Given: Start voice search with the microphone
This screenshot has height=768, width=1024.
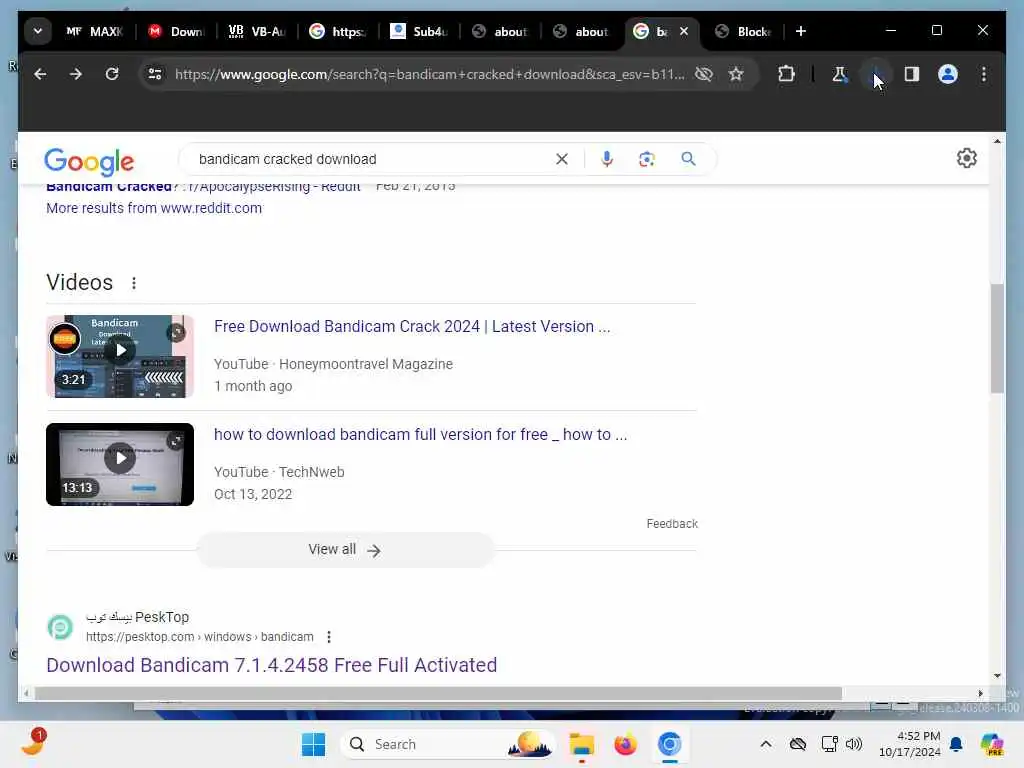Looking at the screenshot, I should [x=607, y=159].
